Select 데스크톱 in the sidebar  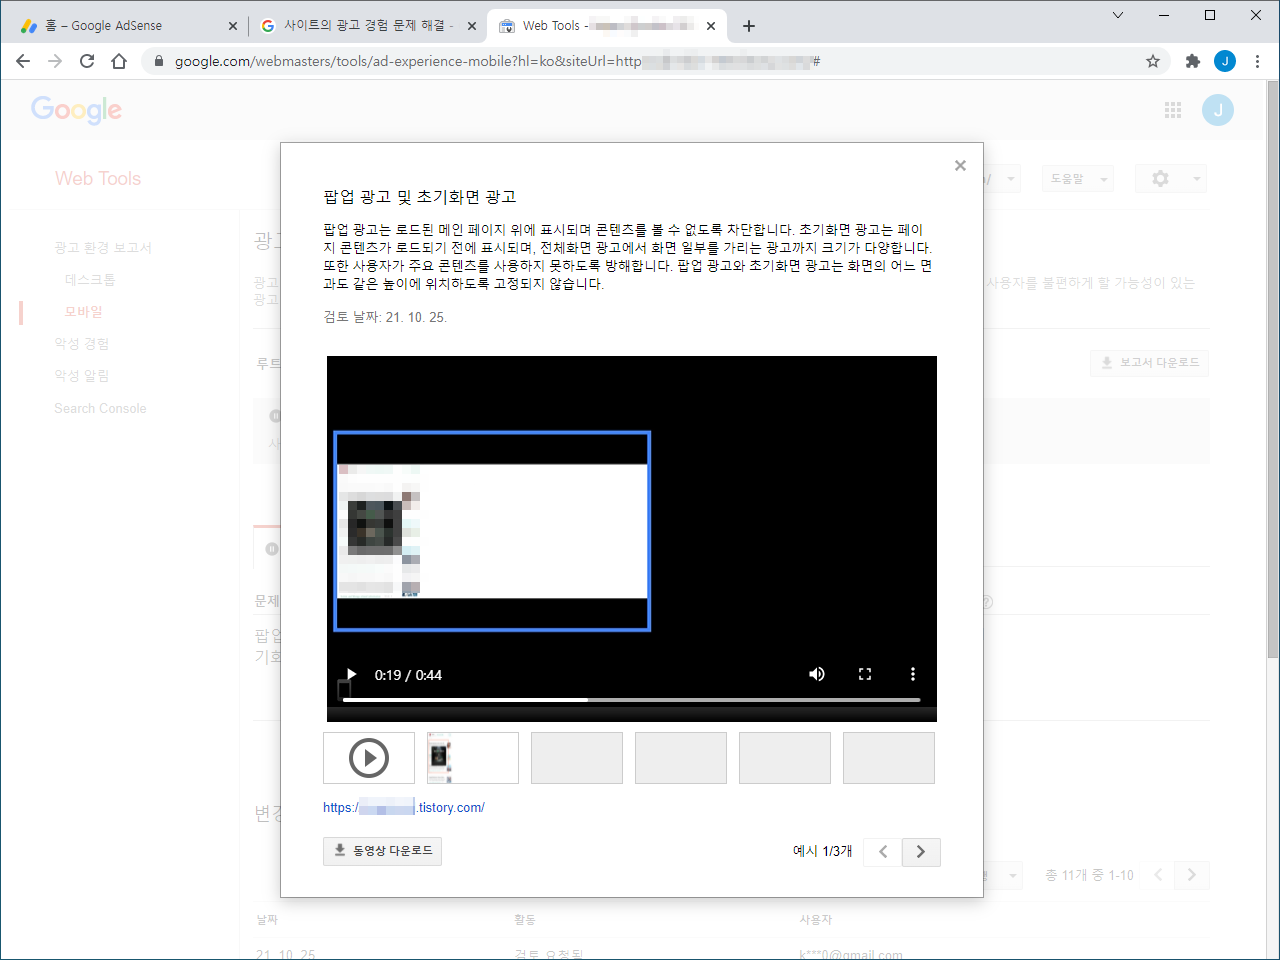[x=90, y=279]
